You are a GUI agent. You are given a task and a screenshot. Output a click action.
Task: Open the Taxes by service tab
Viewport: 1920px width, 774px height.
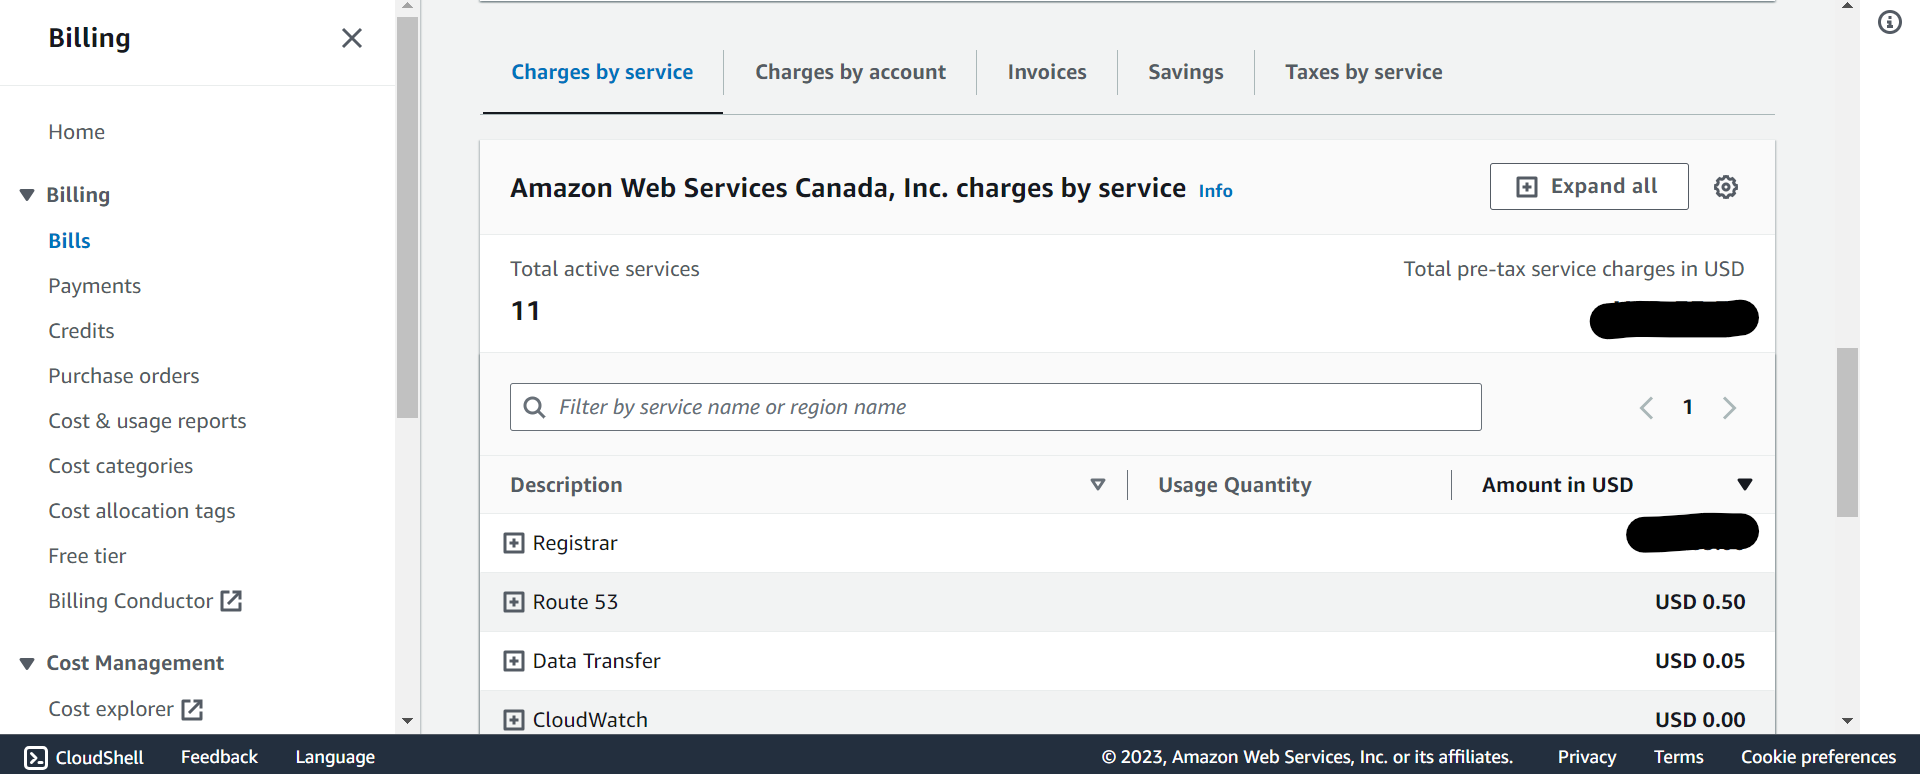pyautogui.click(x=1364, y=72)
